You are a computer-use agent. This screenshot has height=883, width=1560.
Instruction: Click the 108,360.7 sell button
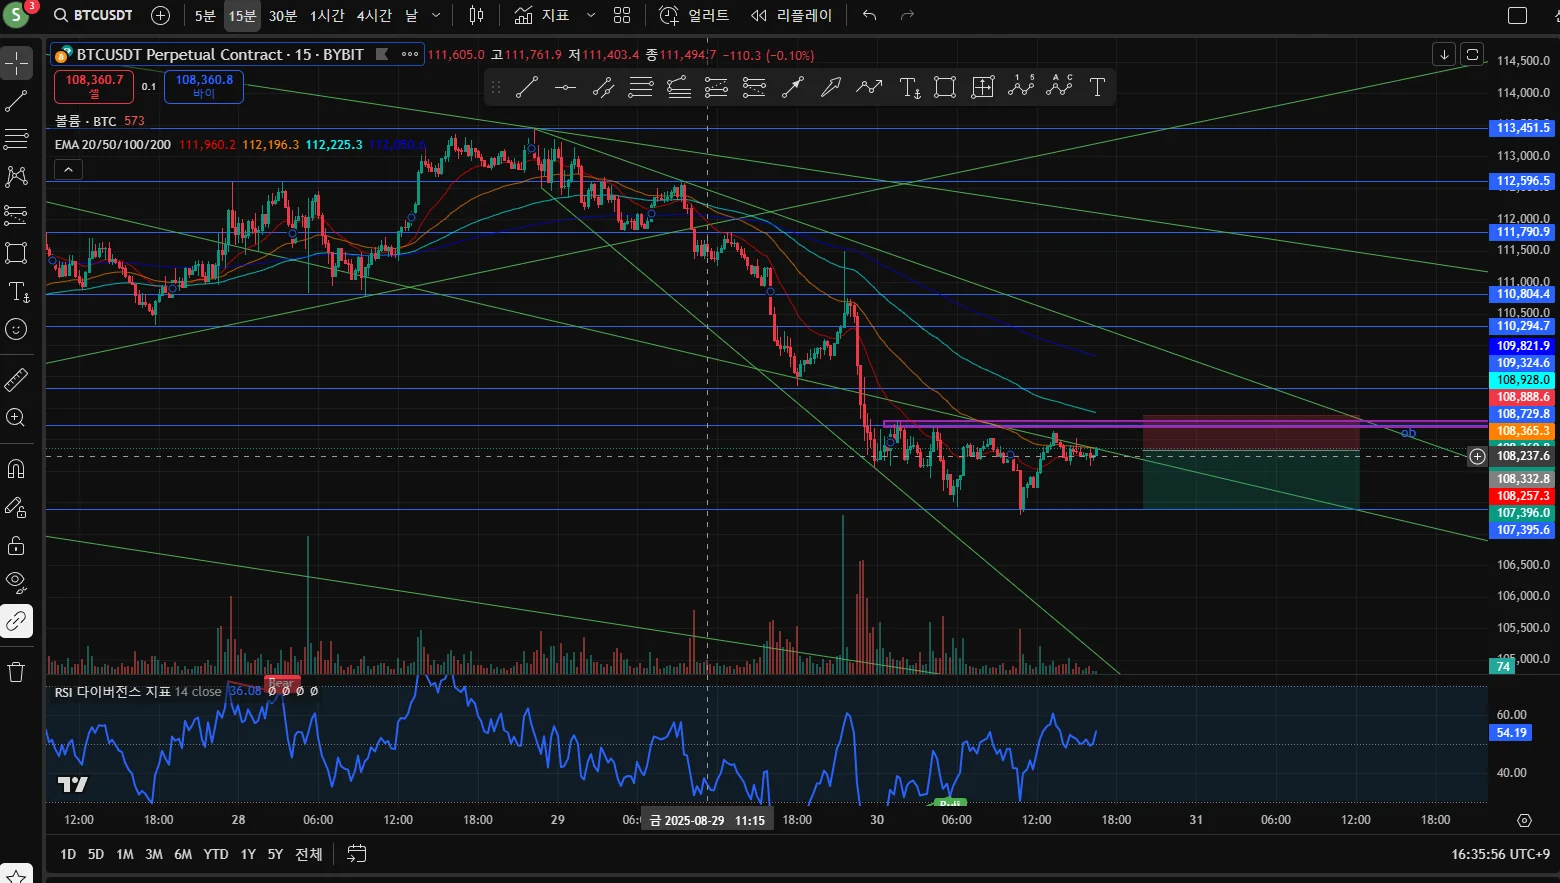(x=94, y=86)
